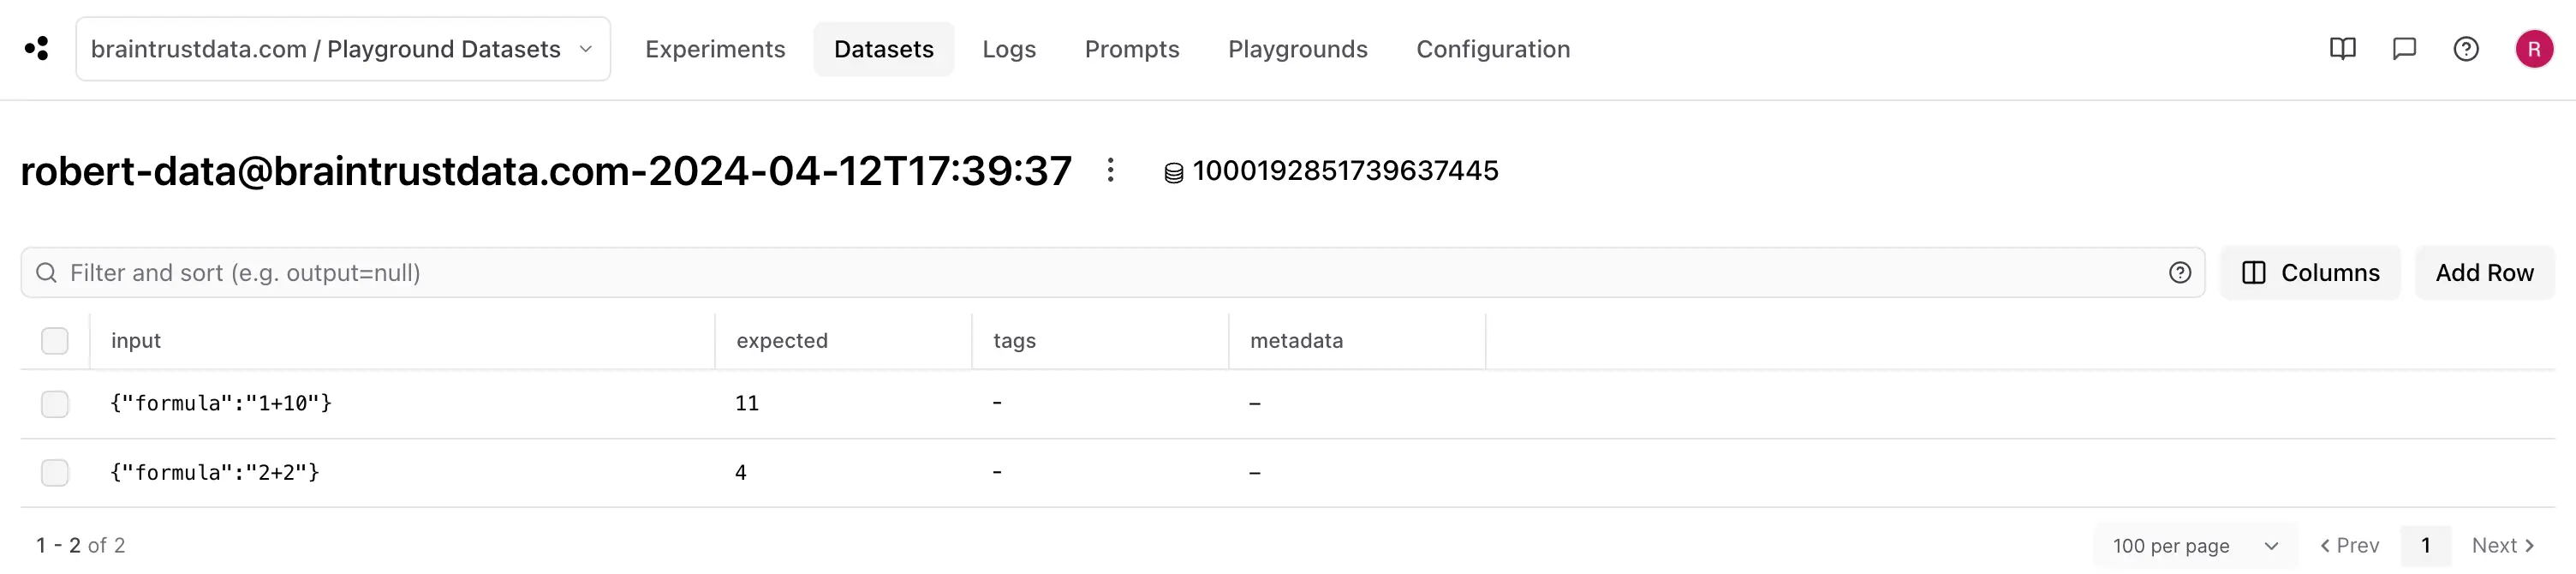The image size is (2576, 574).
Task: Open the Configuration tab
Action: click(1493, 49)
